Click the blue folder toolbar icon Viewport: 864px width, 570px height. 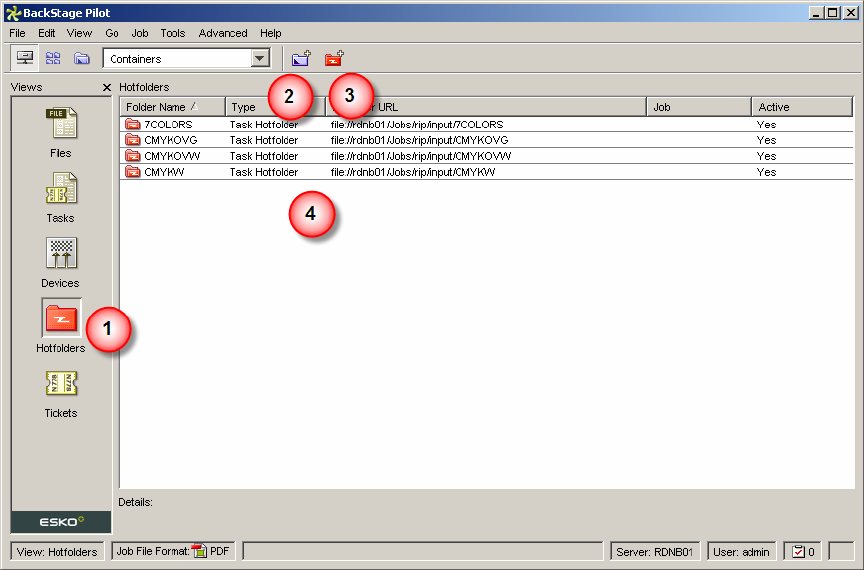pos(82,58)
